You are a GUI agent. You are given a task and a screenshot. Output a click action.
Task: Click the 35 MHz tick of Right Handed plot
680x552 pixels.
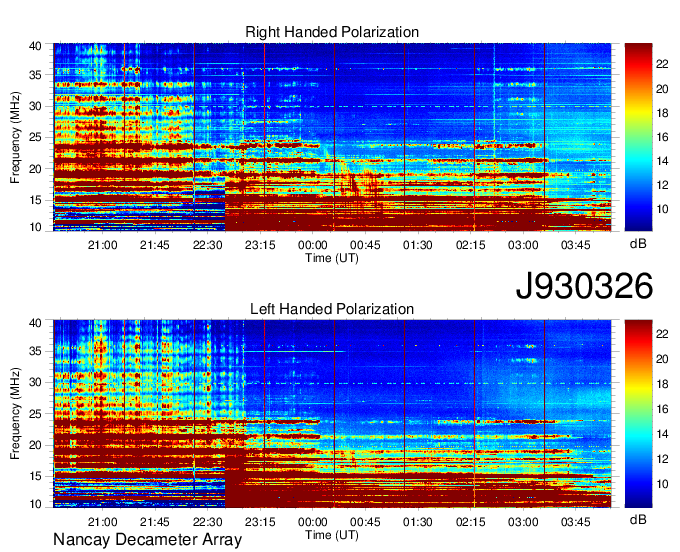tap(35, 75)
